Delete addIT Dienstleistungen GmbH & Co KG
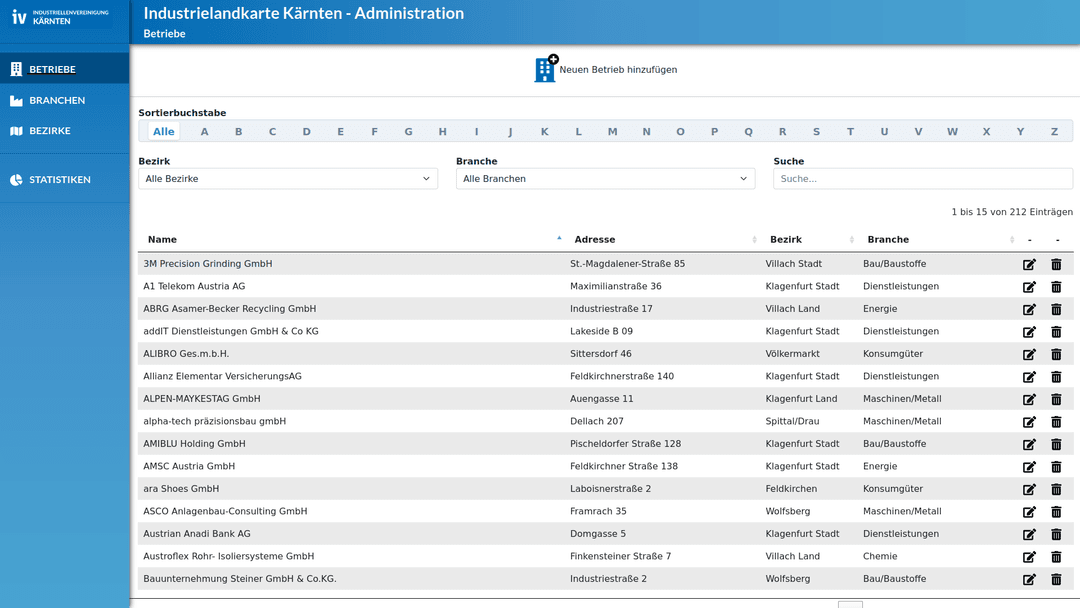 [x=1056, y=332]
